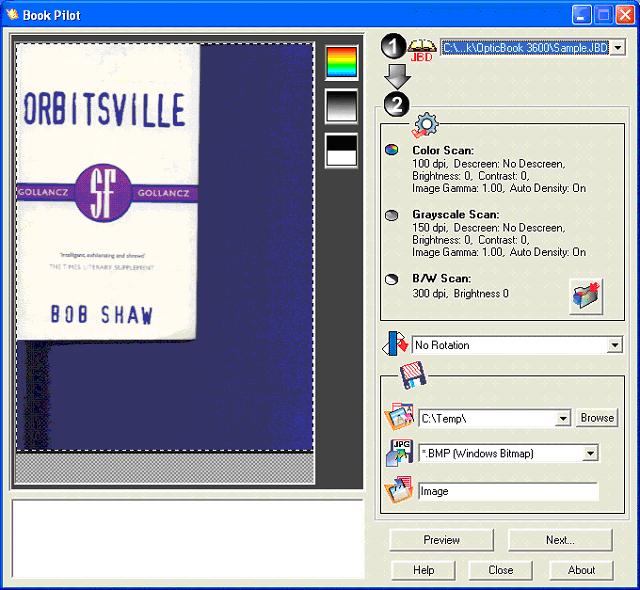The width and height of the screenshot is (640, 590).
Task: Click the file name prefix folder icon
Action: [398, 489]
